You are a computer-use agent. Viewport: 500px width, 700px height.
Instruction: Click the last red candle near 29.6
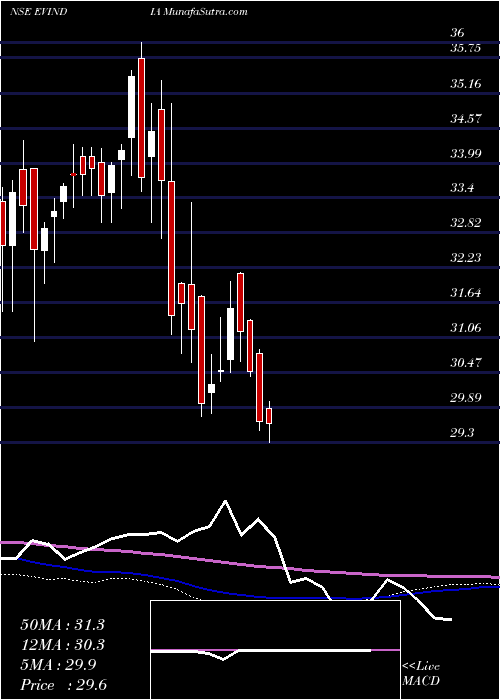269,416
